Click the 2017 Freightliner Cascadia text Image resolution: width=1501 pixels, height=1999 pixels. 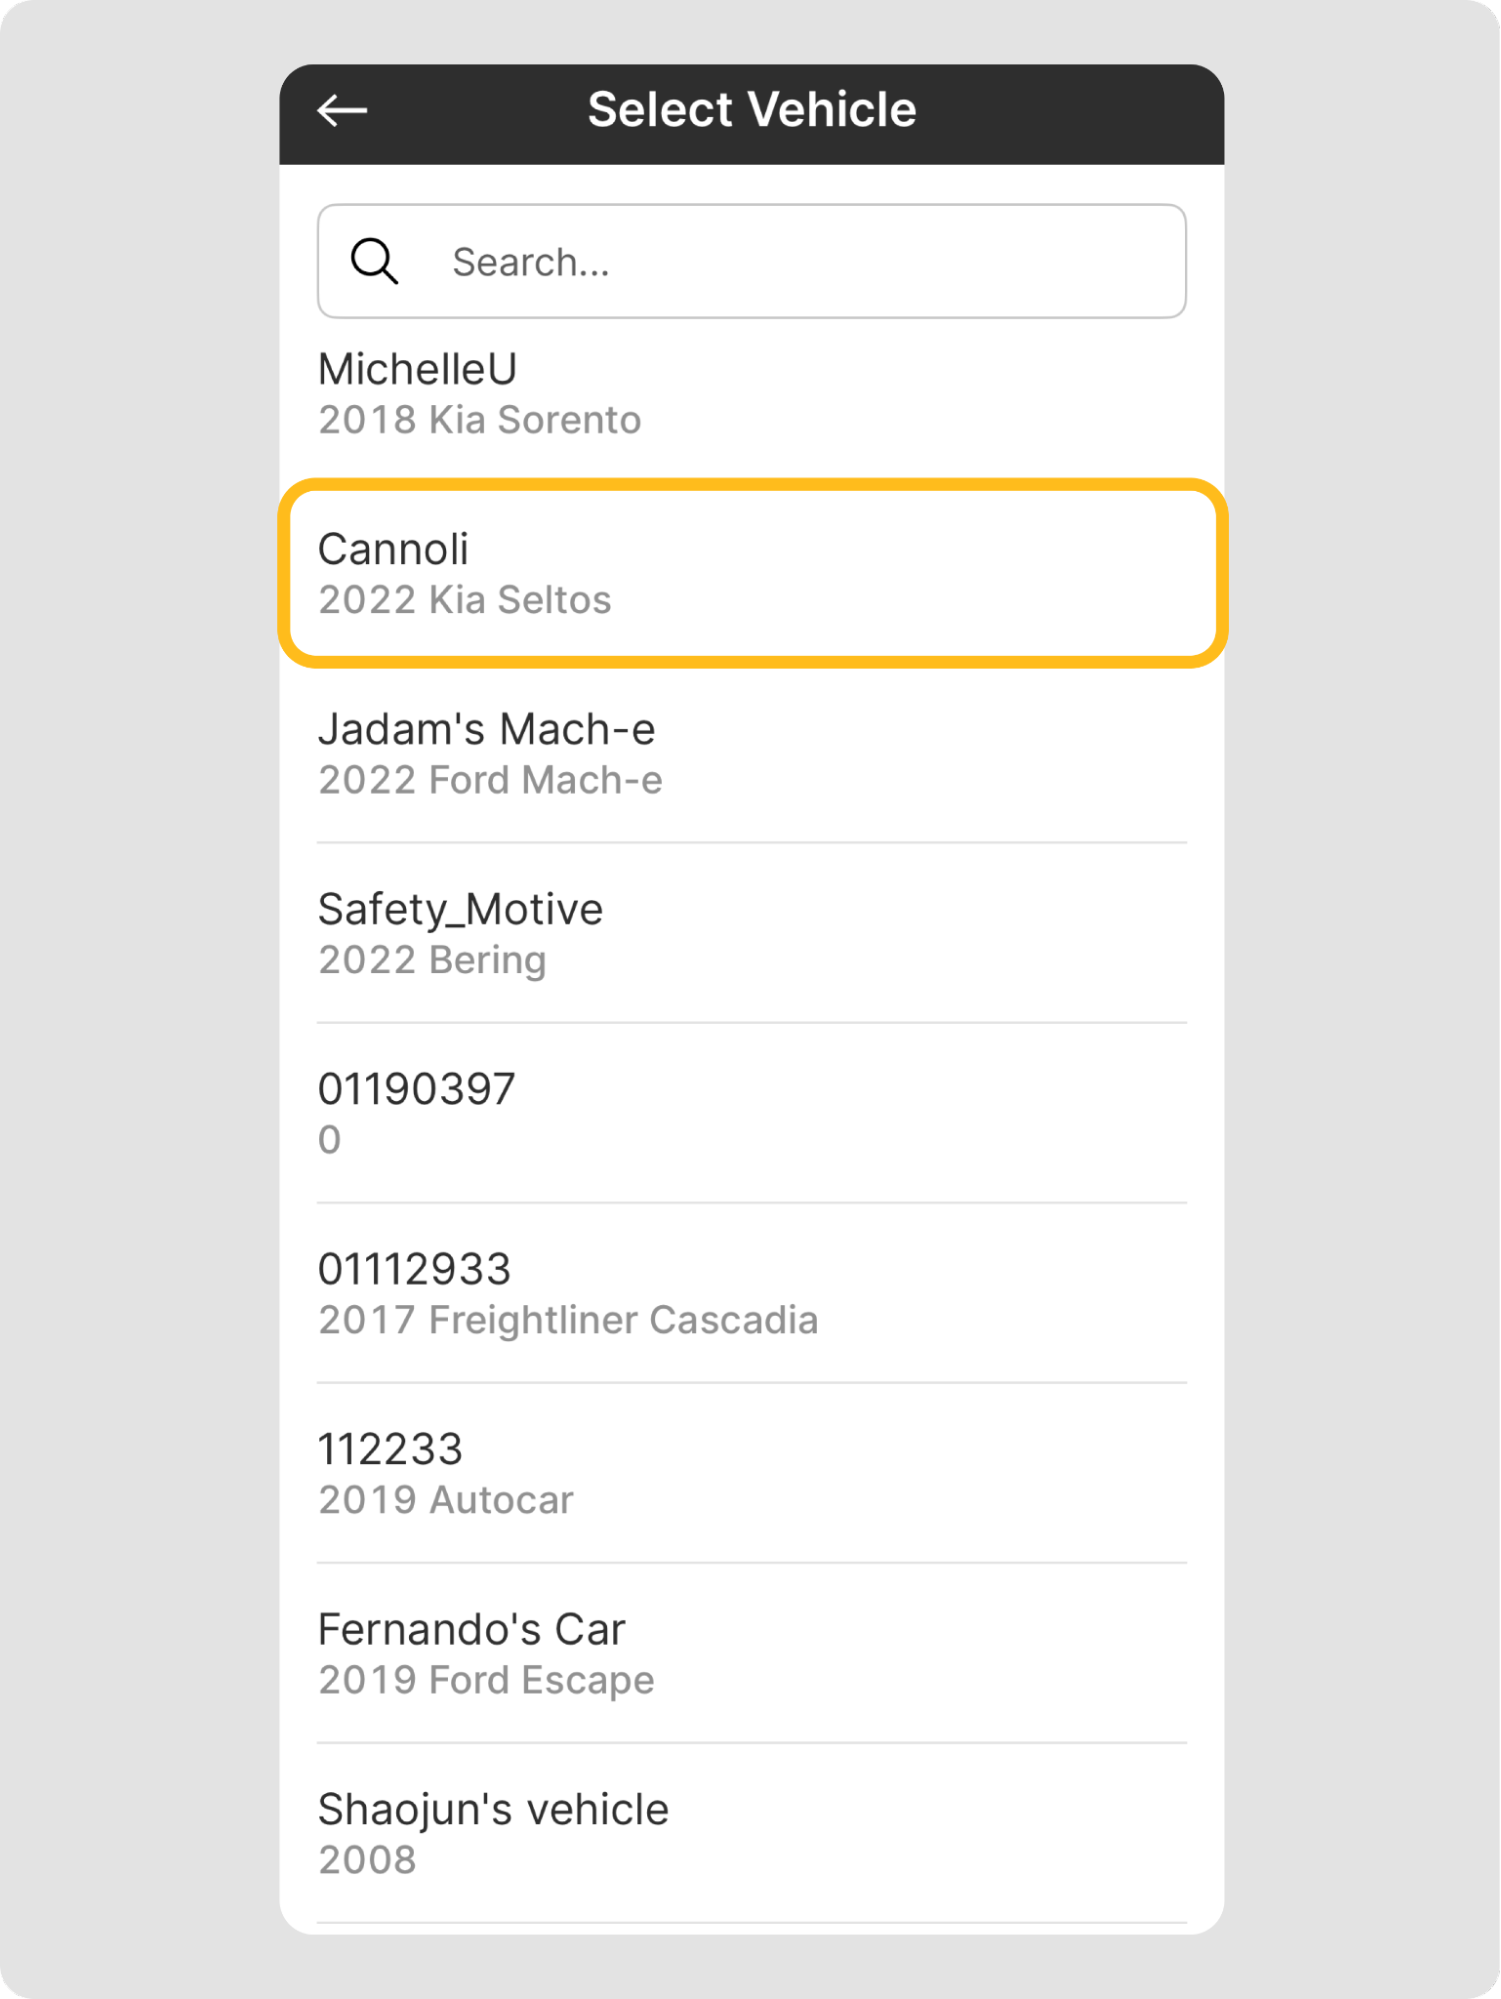pyautogui.click(x=568, y=1320)
